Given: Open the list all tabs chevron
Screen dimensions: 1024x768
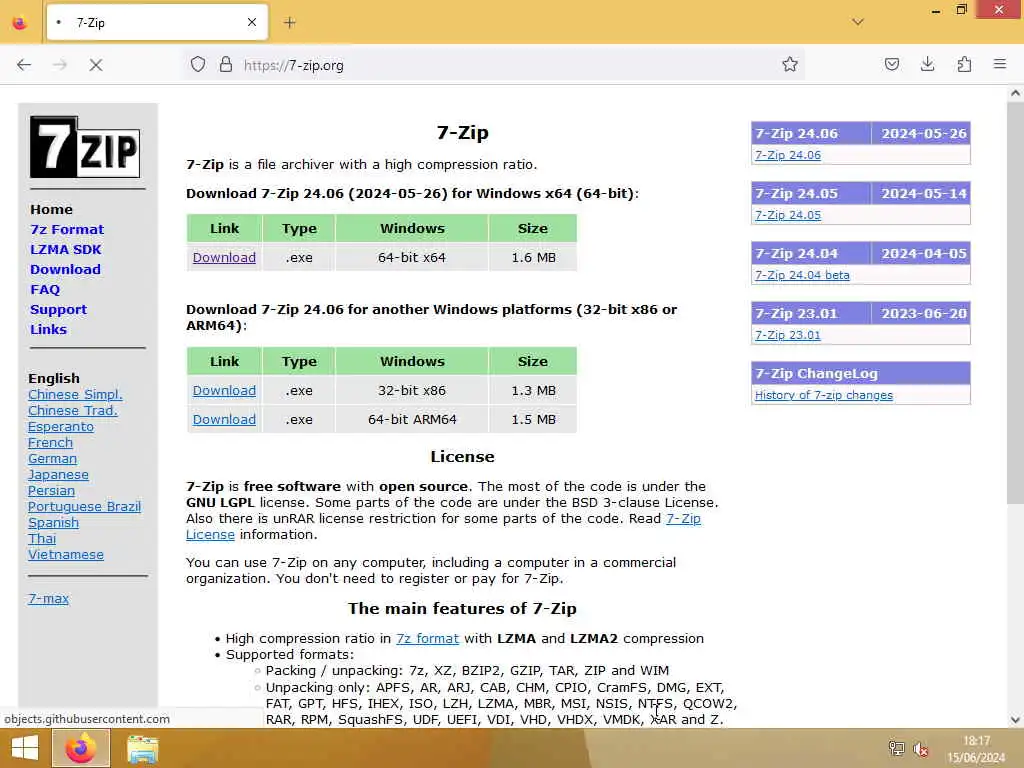Looking at the screenshot, I should coord(858,22).
